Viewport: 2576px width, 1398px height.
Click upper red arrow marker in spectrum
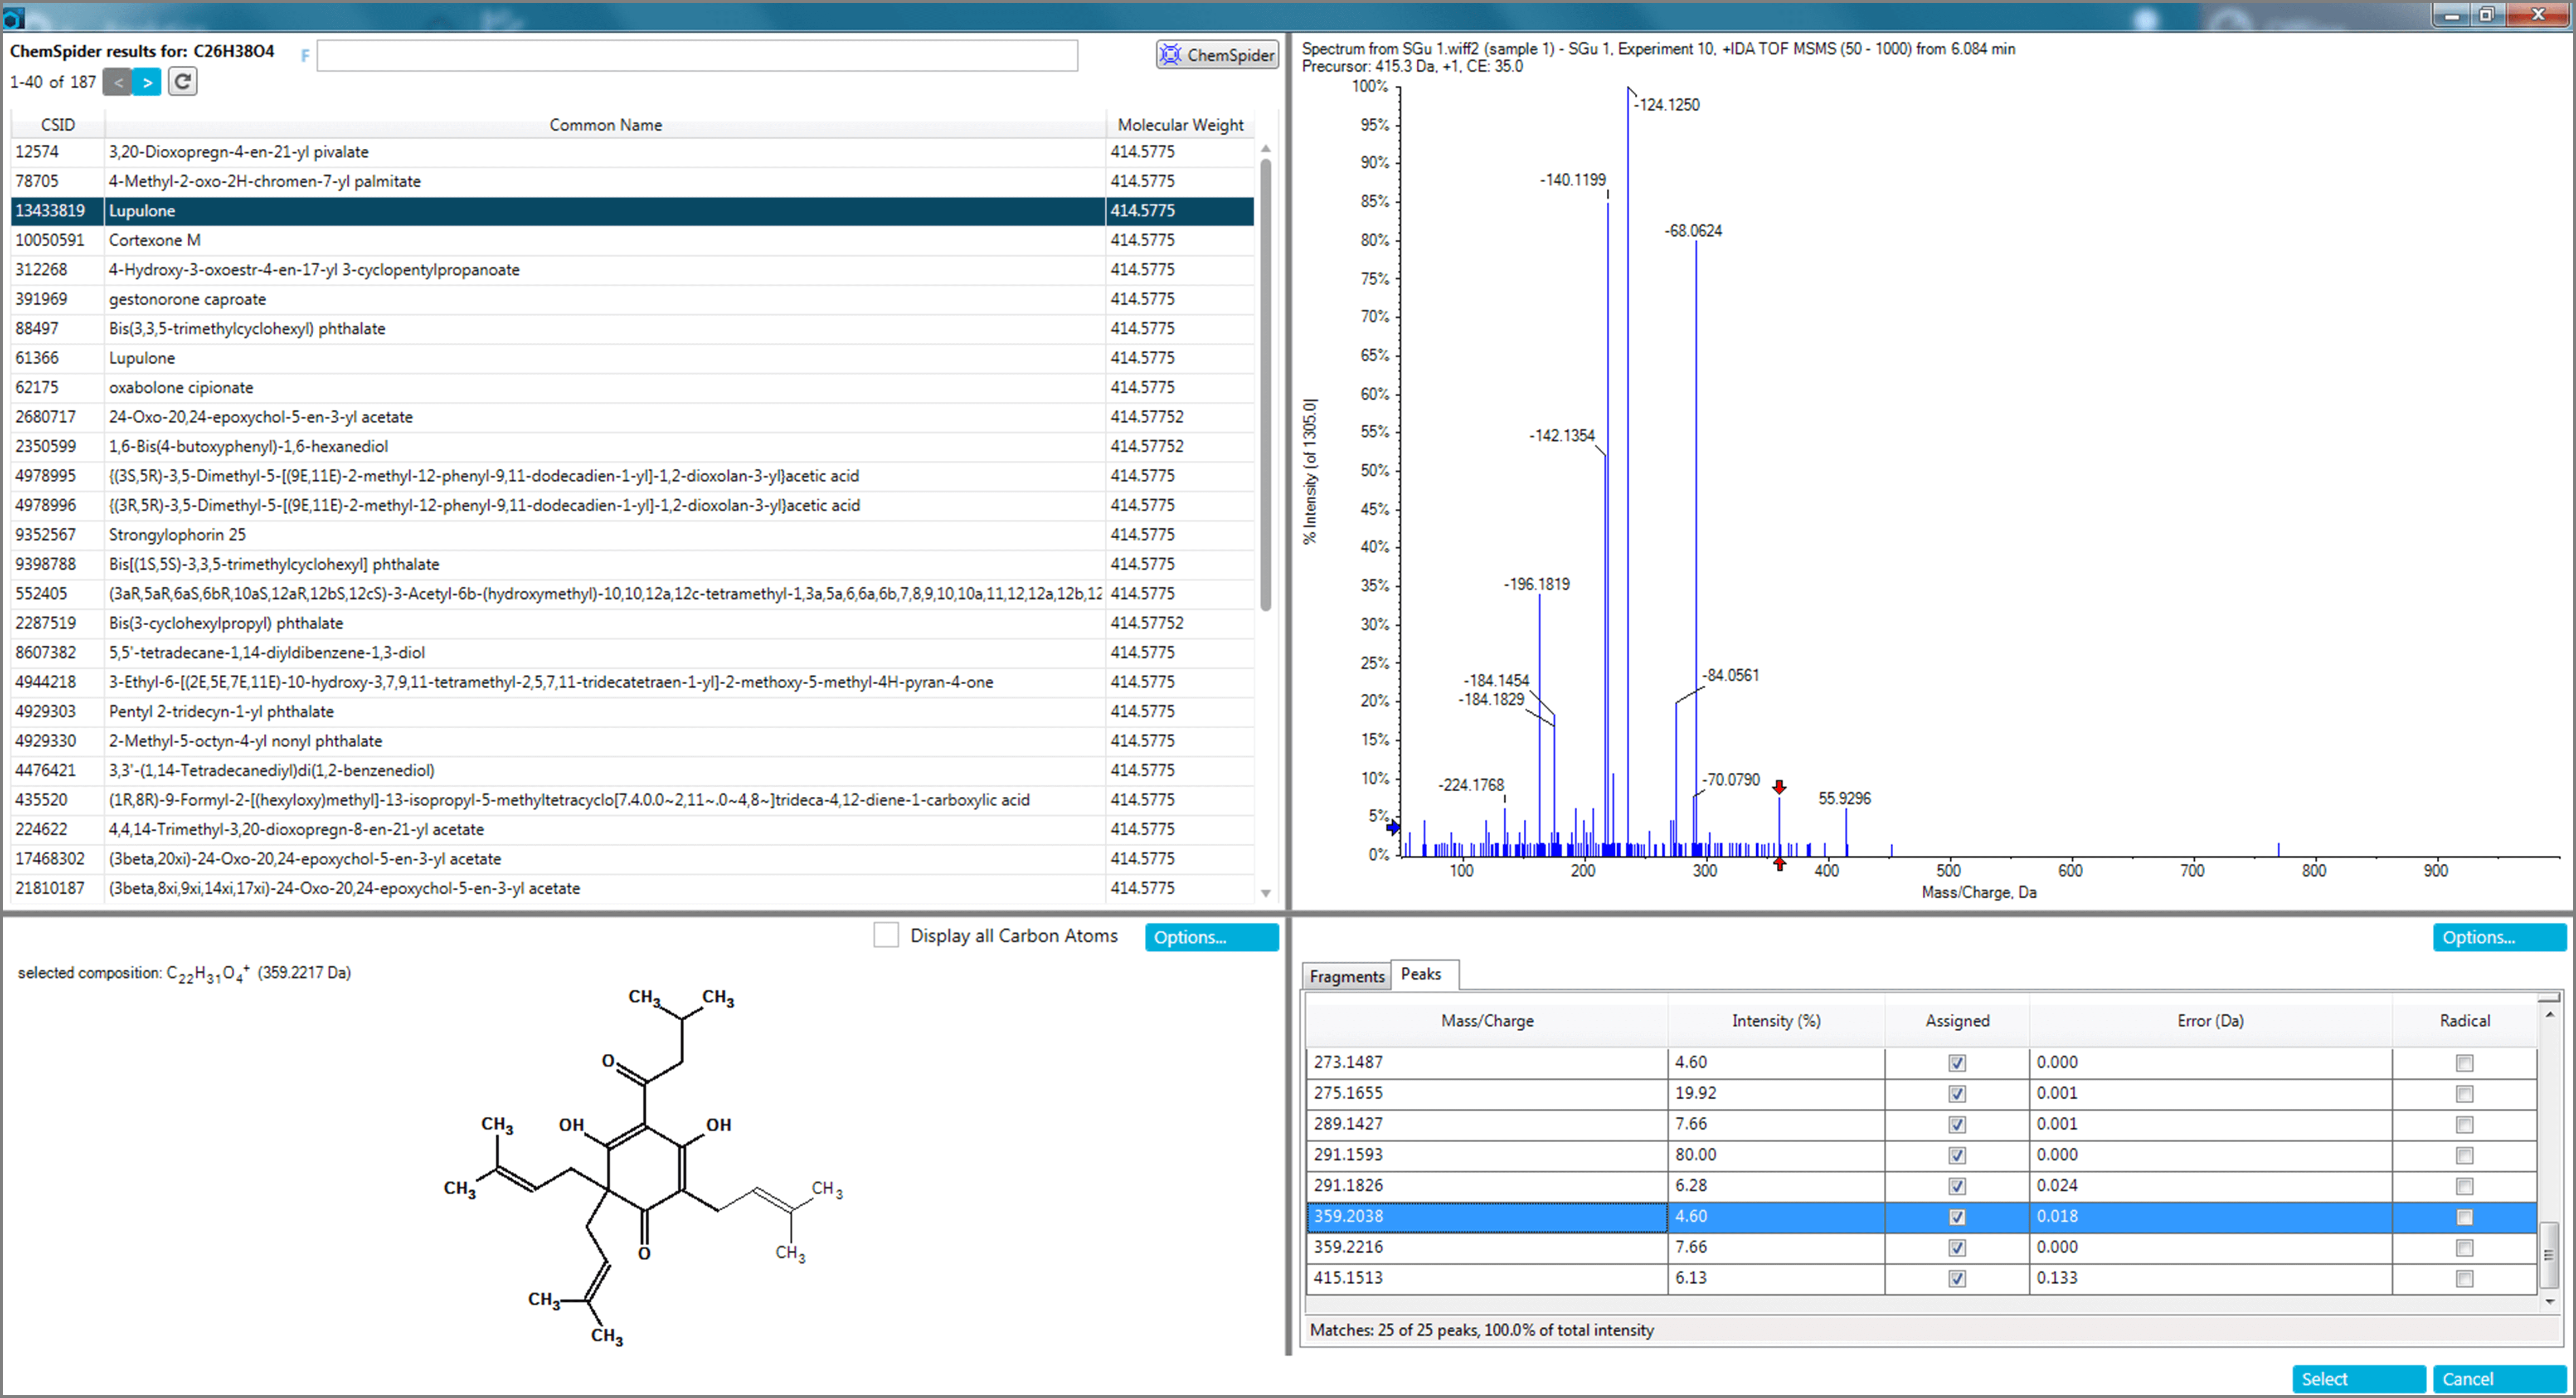click(1779, 787)
